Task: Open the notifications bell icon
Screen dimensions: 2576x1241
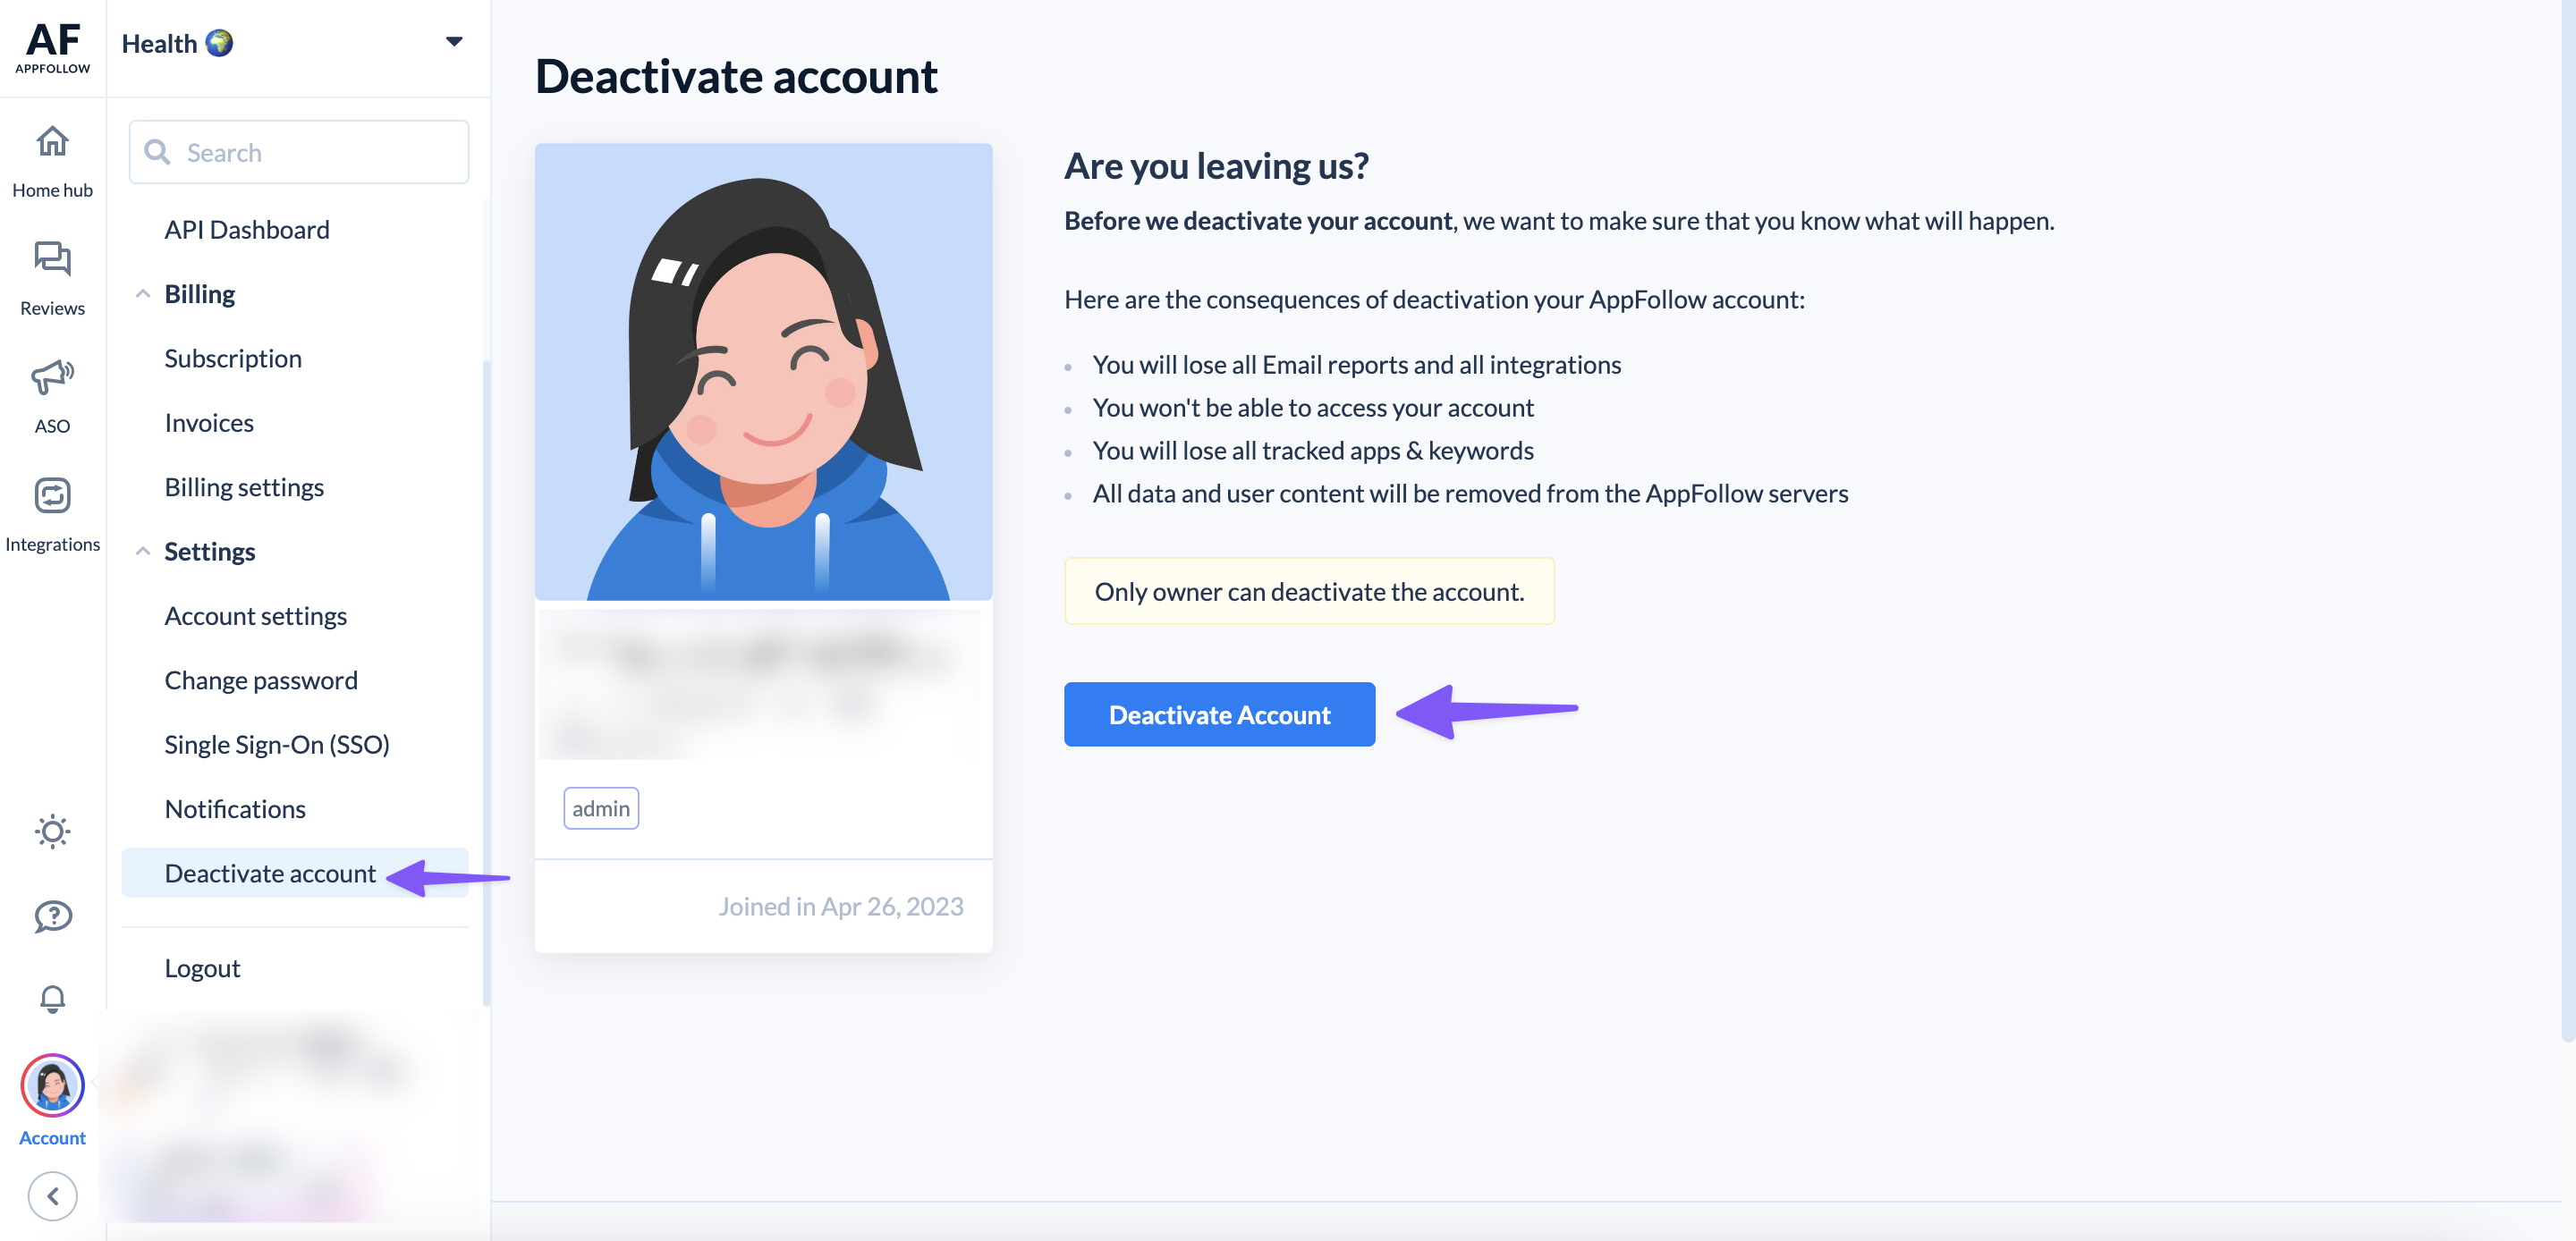Action: pyautogui.click(x=52, y=999)
